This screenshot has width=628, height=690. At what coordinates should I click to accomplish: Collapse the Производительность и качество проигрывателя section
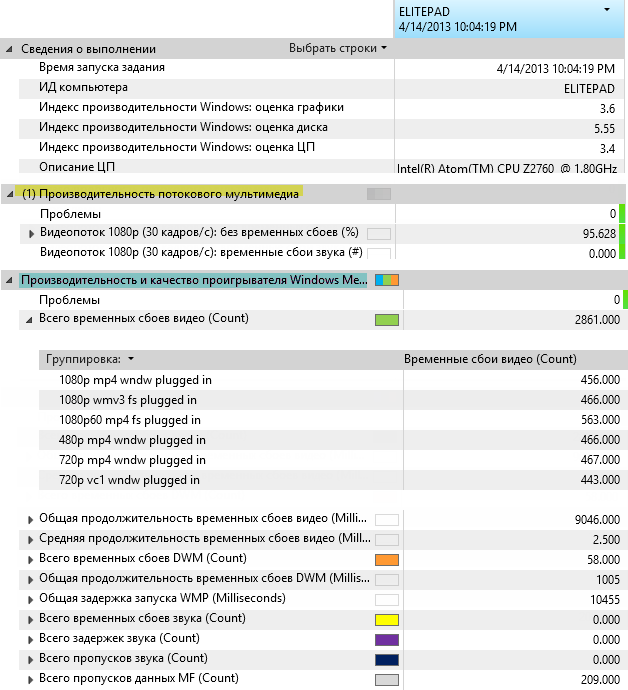click(9, 280)
